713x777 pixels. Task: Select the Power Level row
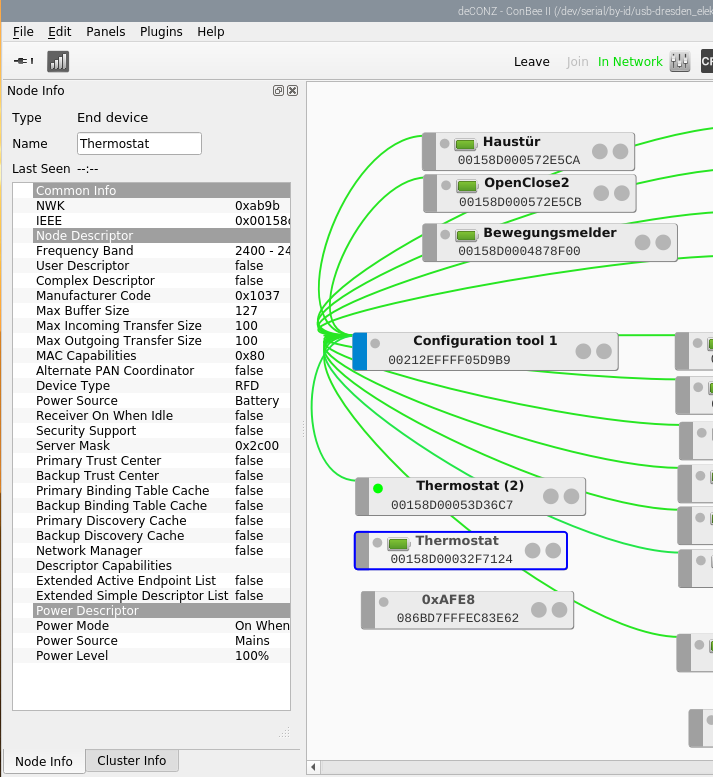tap(152, 656)
